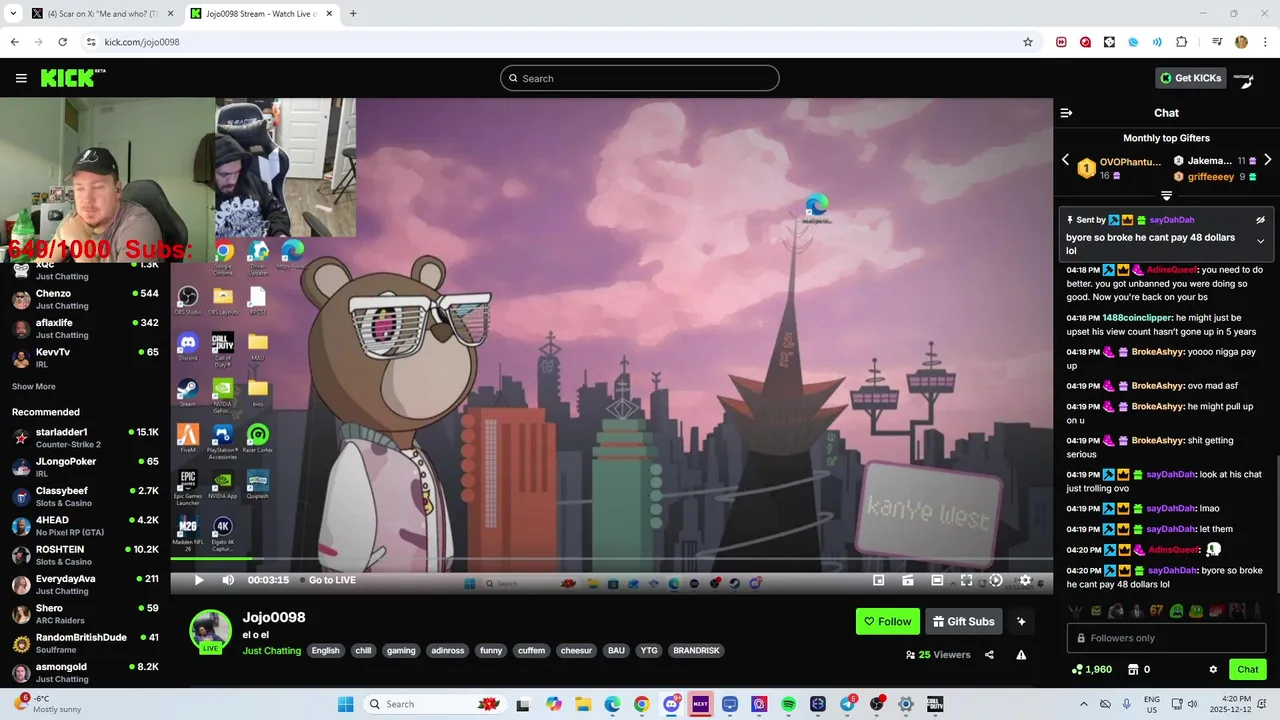Bookmark this page with star icon
Viewport: 1280px width, 720px height.
tap(1027, 42)
